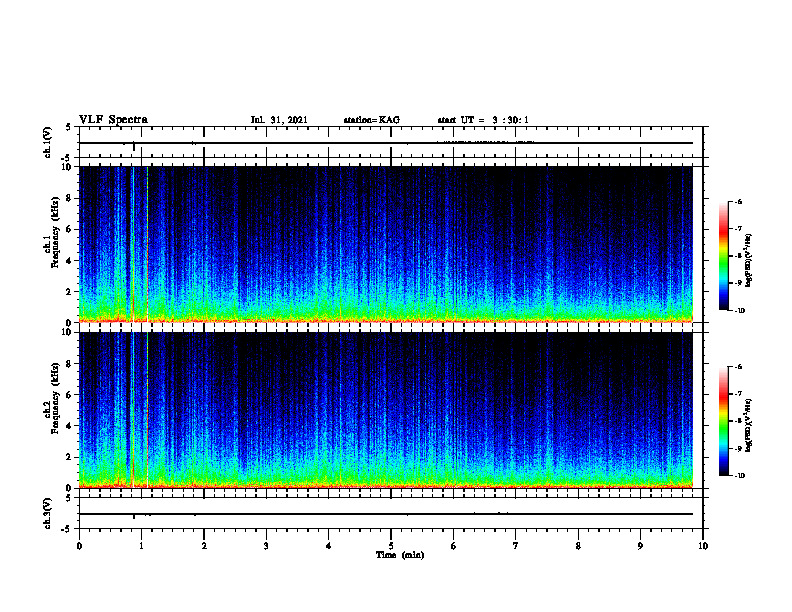
Task: Click the time axis tick label "10" below the ch.3 panel
Action: click(703, 546)
